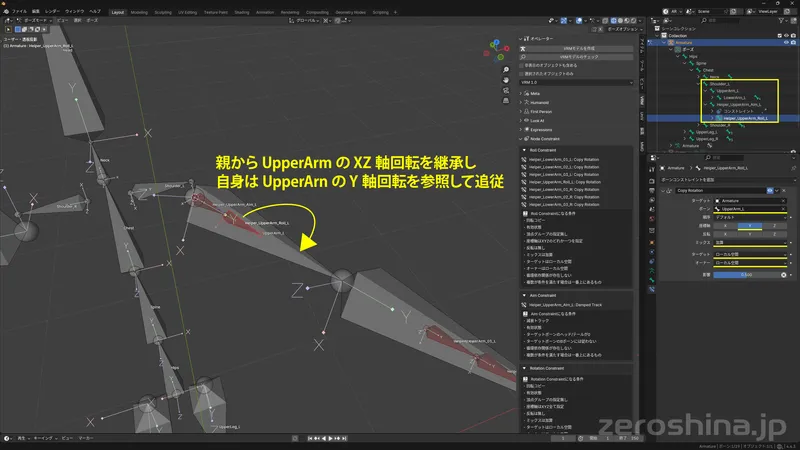The image size is (800, 450).
Task: Open the Target space dropdown
Action: coord(750,254)
